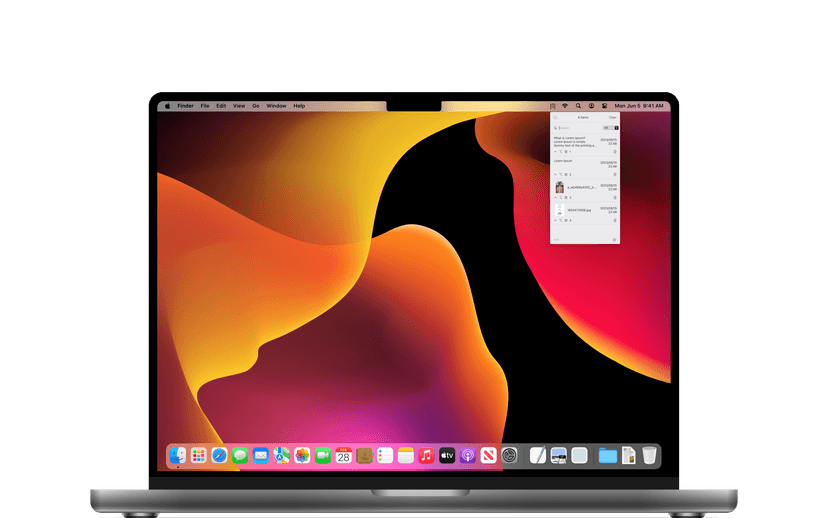This screenshot has width=828, height=518.
Task: Click the pin icon in clipboard panel header
Action: point(556,117)
